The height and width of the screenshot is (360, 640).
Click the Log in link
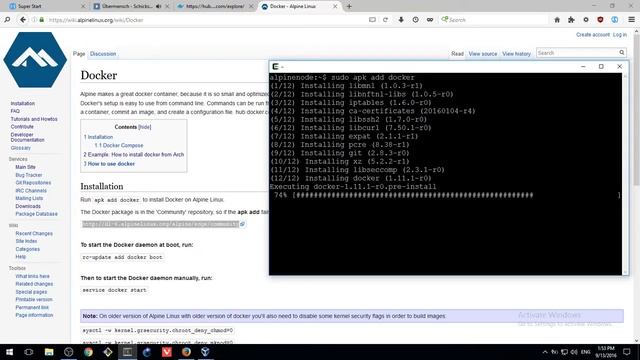[x=620, y=35]
